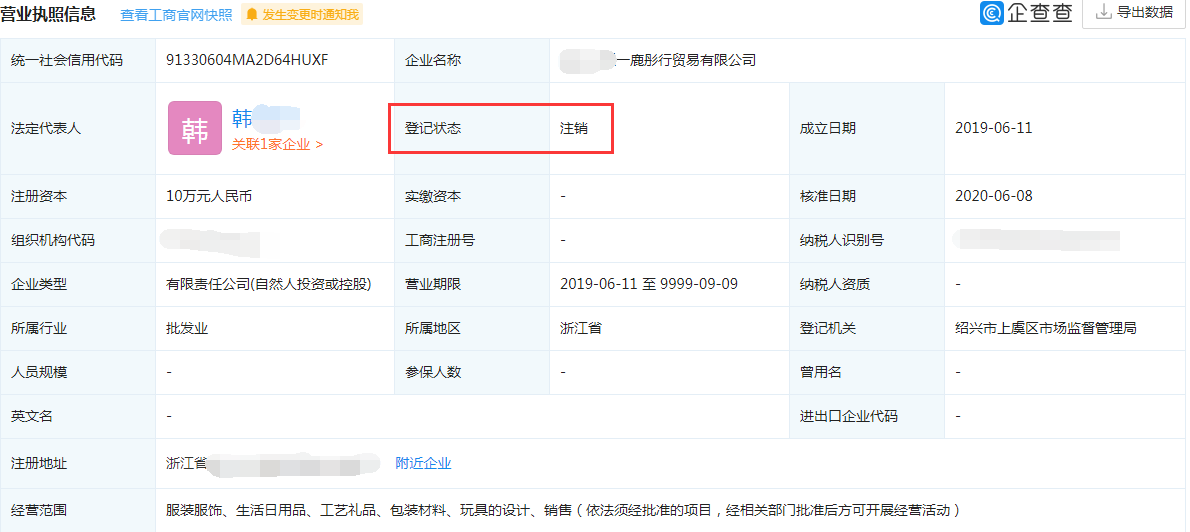This screenshot has width=1190, height=532.
Task: Click the 英文名 label cell
Action: coord(78,417)
